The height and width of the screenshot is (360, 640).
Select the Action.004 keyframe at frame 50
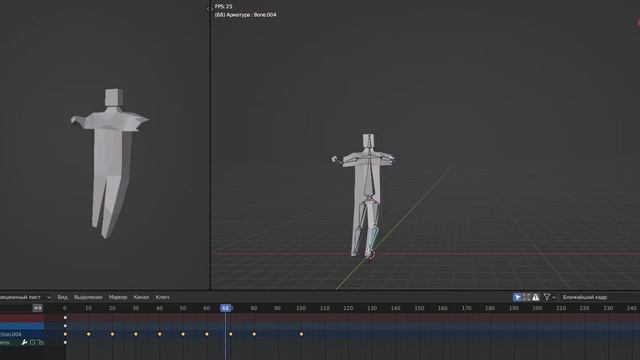[183, 334]
